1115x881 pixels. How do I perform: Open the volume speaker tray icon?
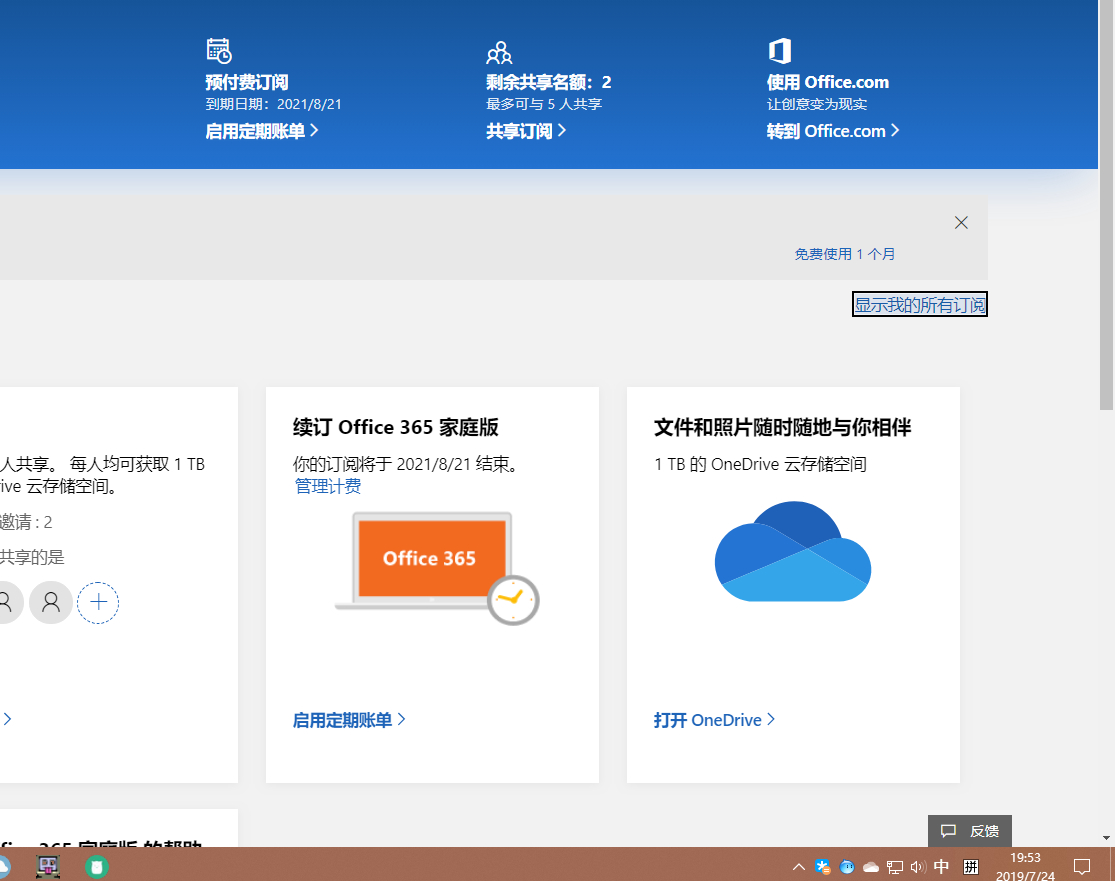[x=918, y=867]
